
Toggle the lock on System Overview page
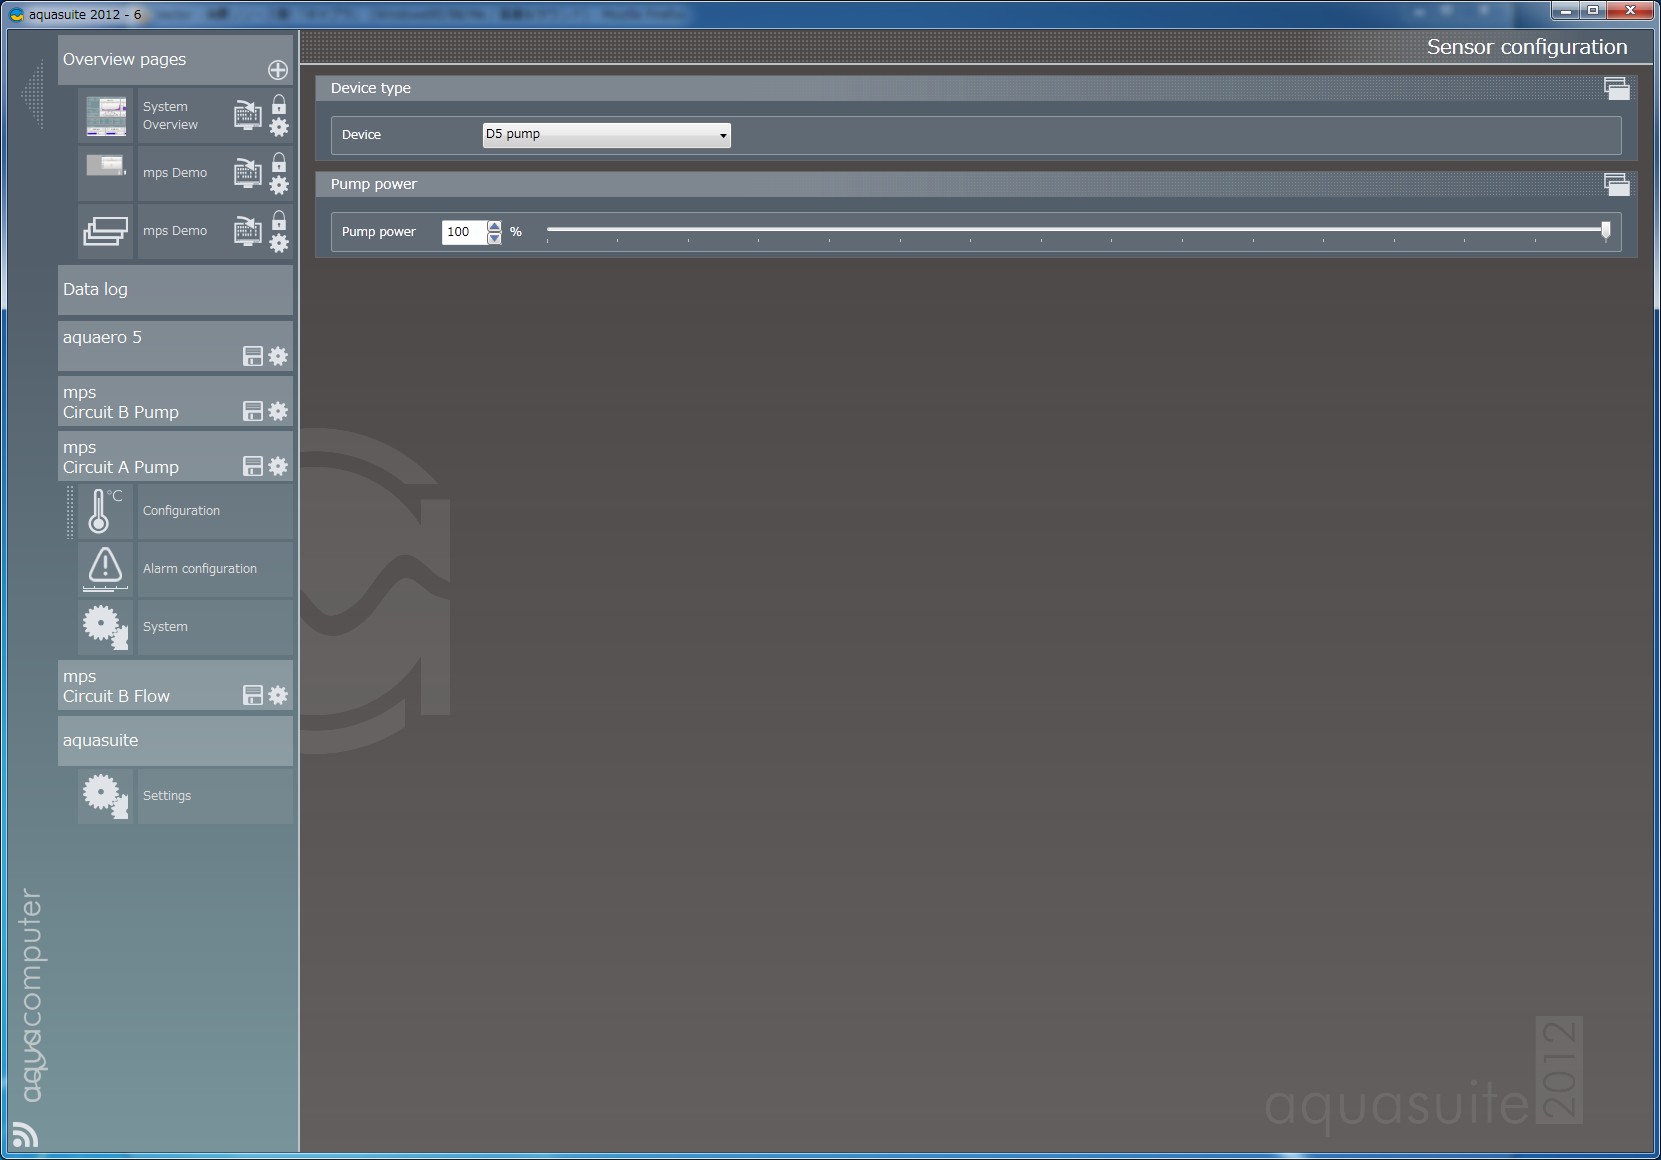point(279,104)
